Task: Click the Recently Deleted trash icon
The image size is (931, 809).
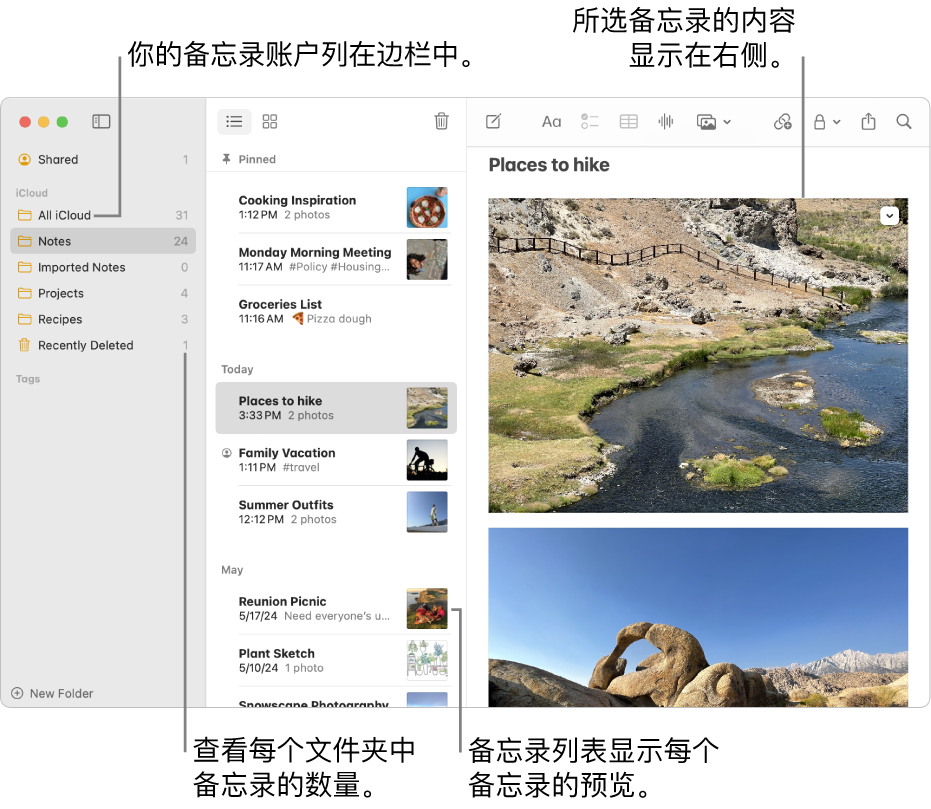Action: [24, 345]
